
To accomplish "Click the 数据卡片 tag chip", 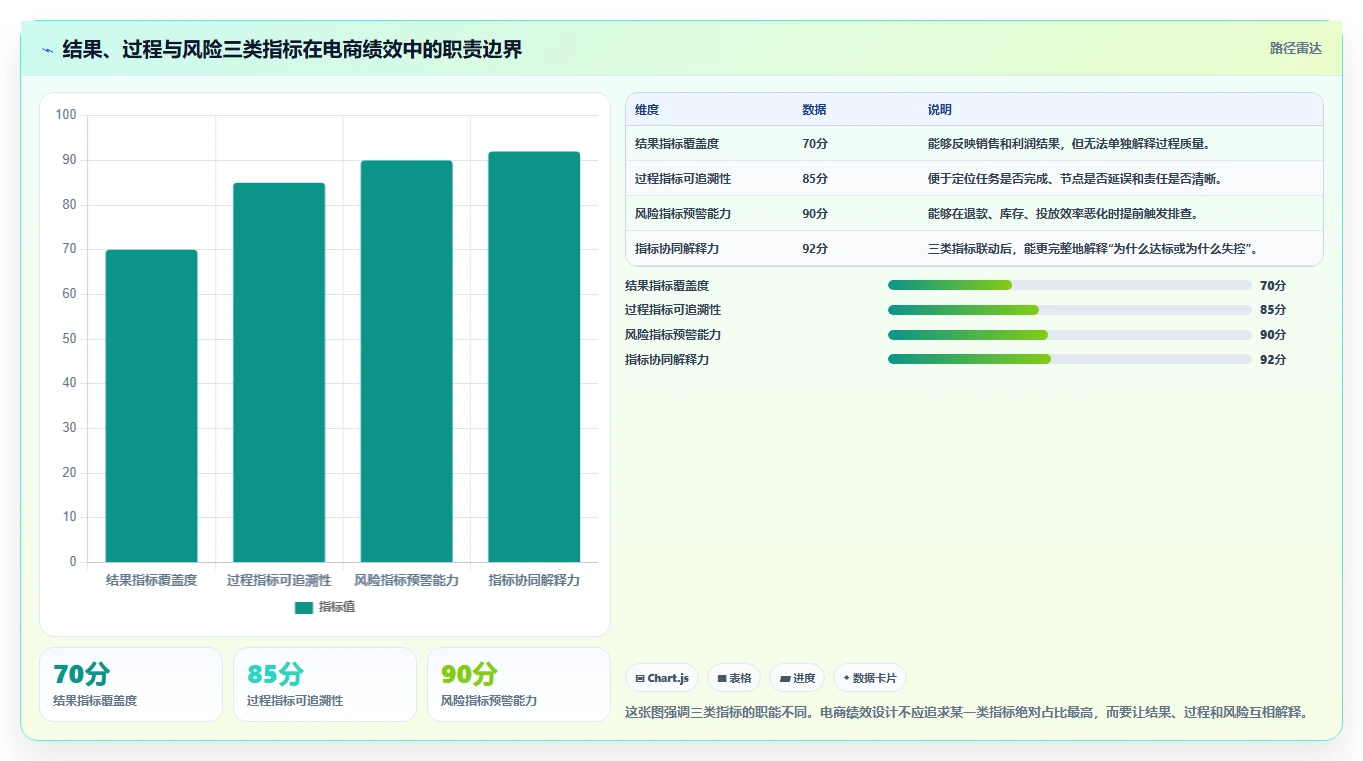I will click(870, 678).
